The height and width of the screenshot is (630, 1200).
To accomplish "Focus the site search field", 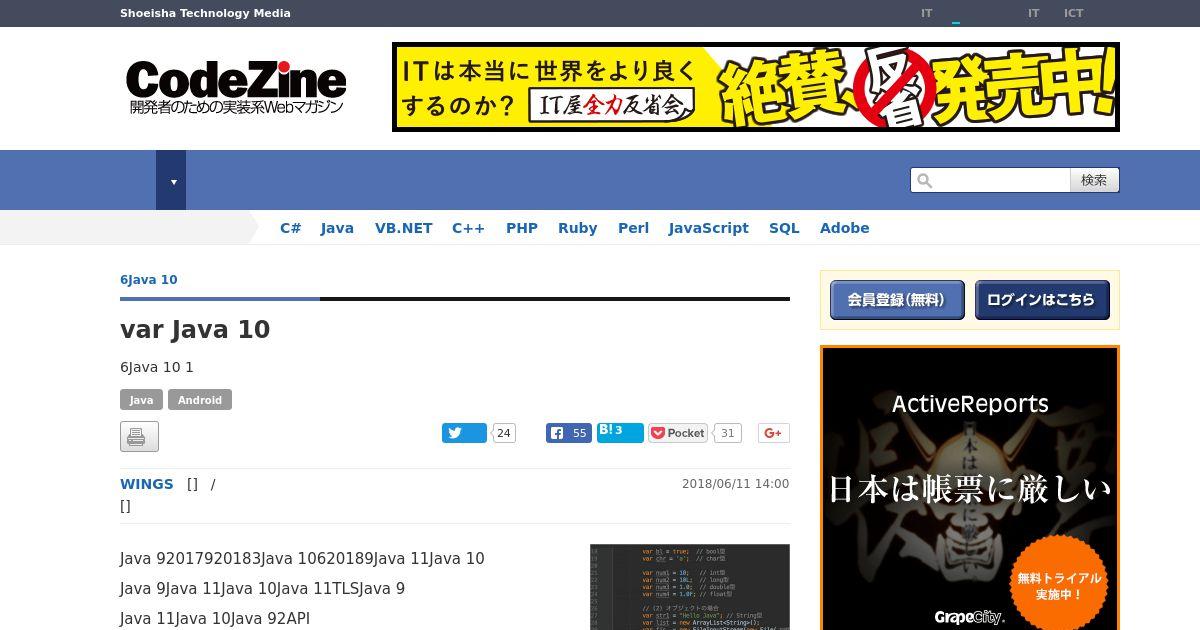I will tap(990, 180).
